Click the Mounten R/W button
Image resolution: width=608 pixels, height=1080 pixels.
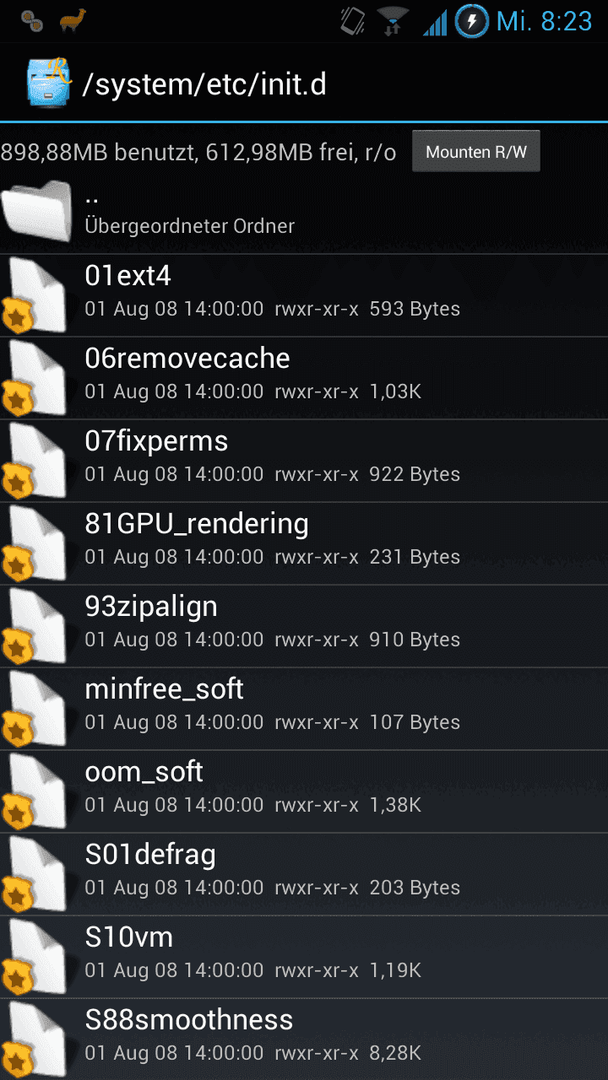[476, 152]
